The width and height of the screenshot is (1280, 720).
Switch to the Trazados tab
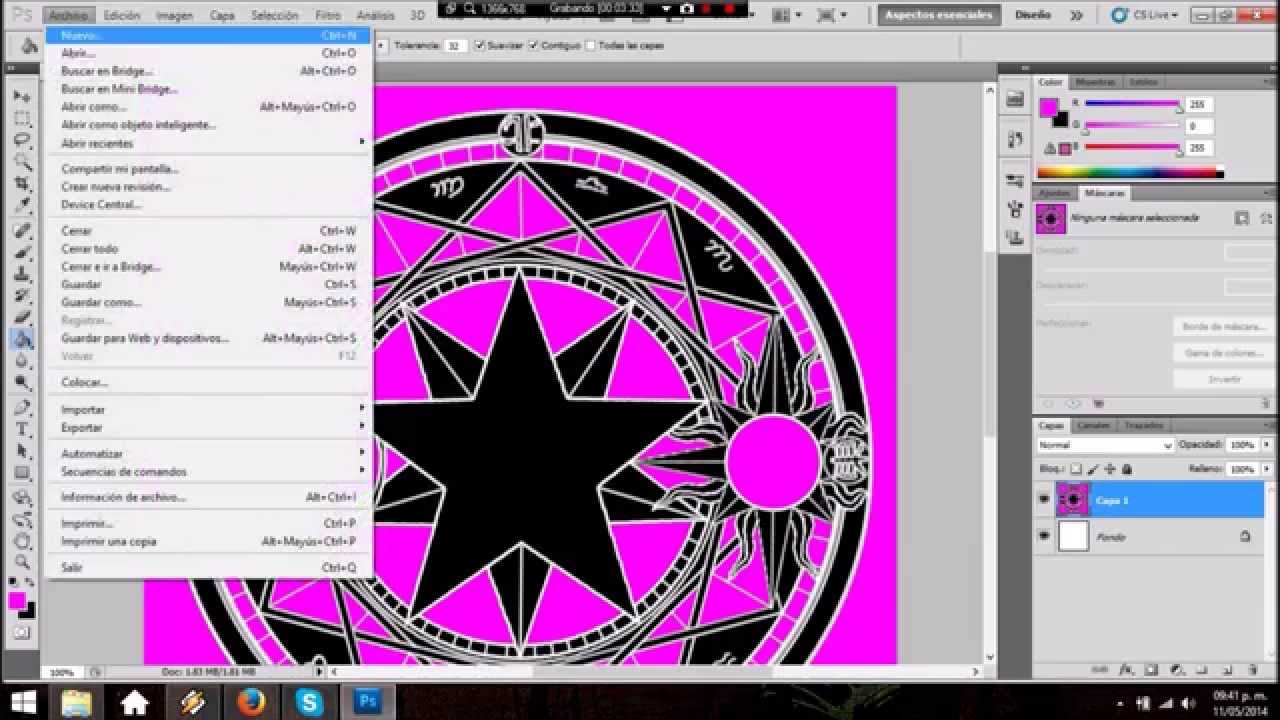[x=1143, y=426]
